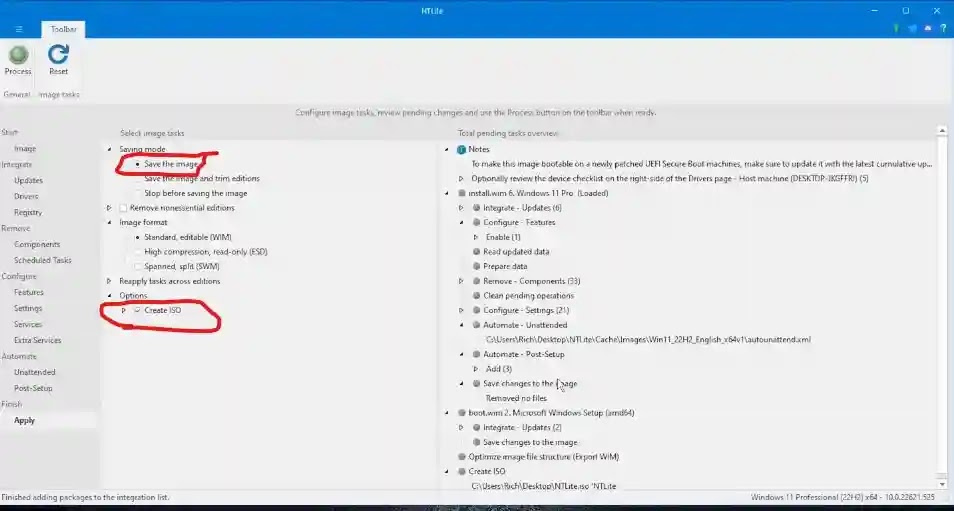Viewport: 954px width, 511px height.
Task: Click the autounattend.xml file path row
Action: point(648,339)
